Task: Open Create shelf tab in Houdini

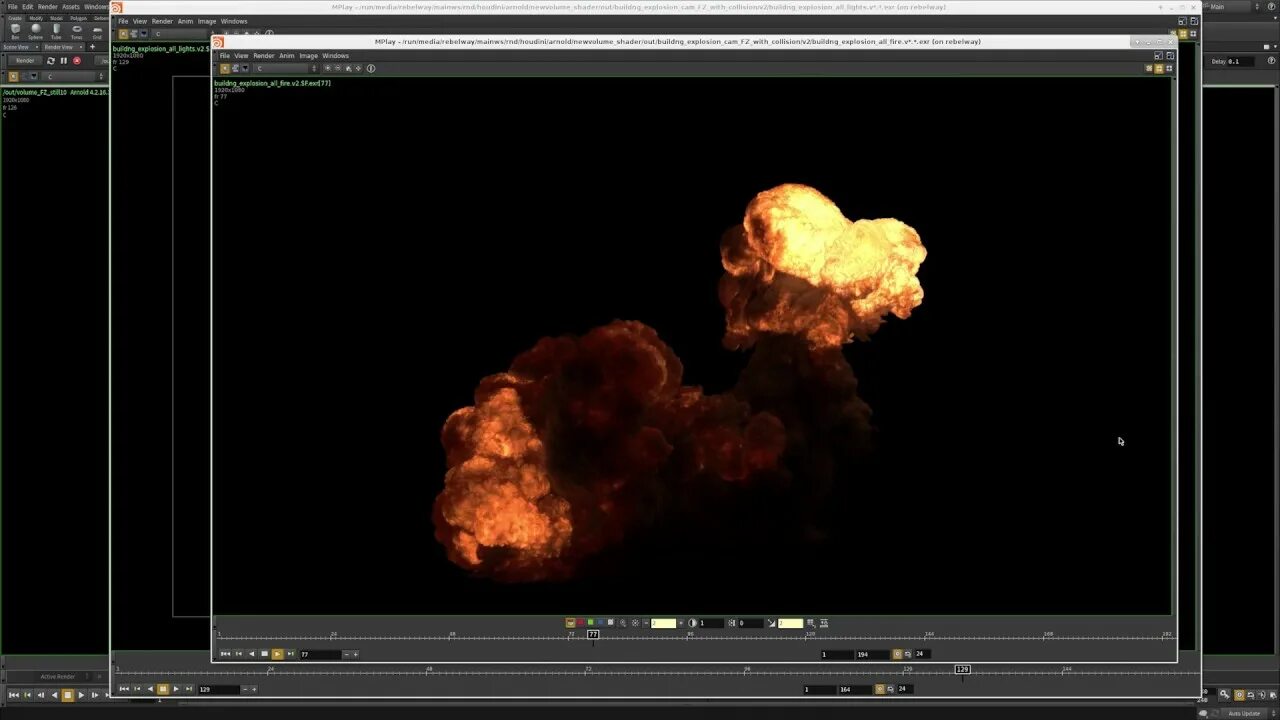Action: [x=15, y=18]
